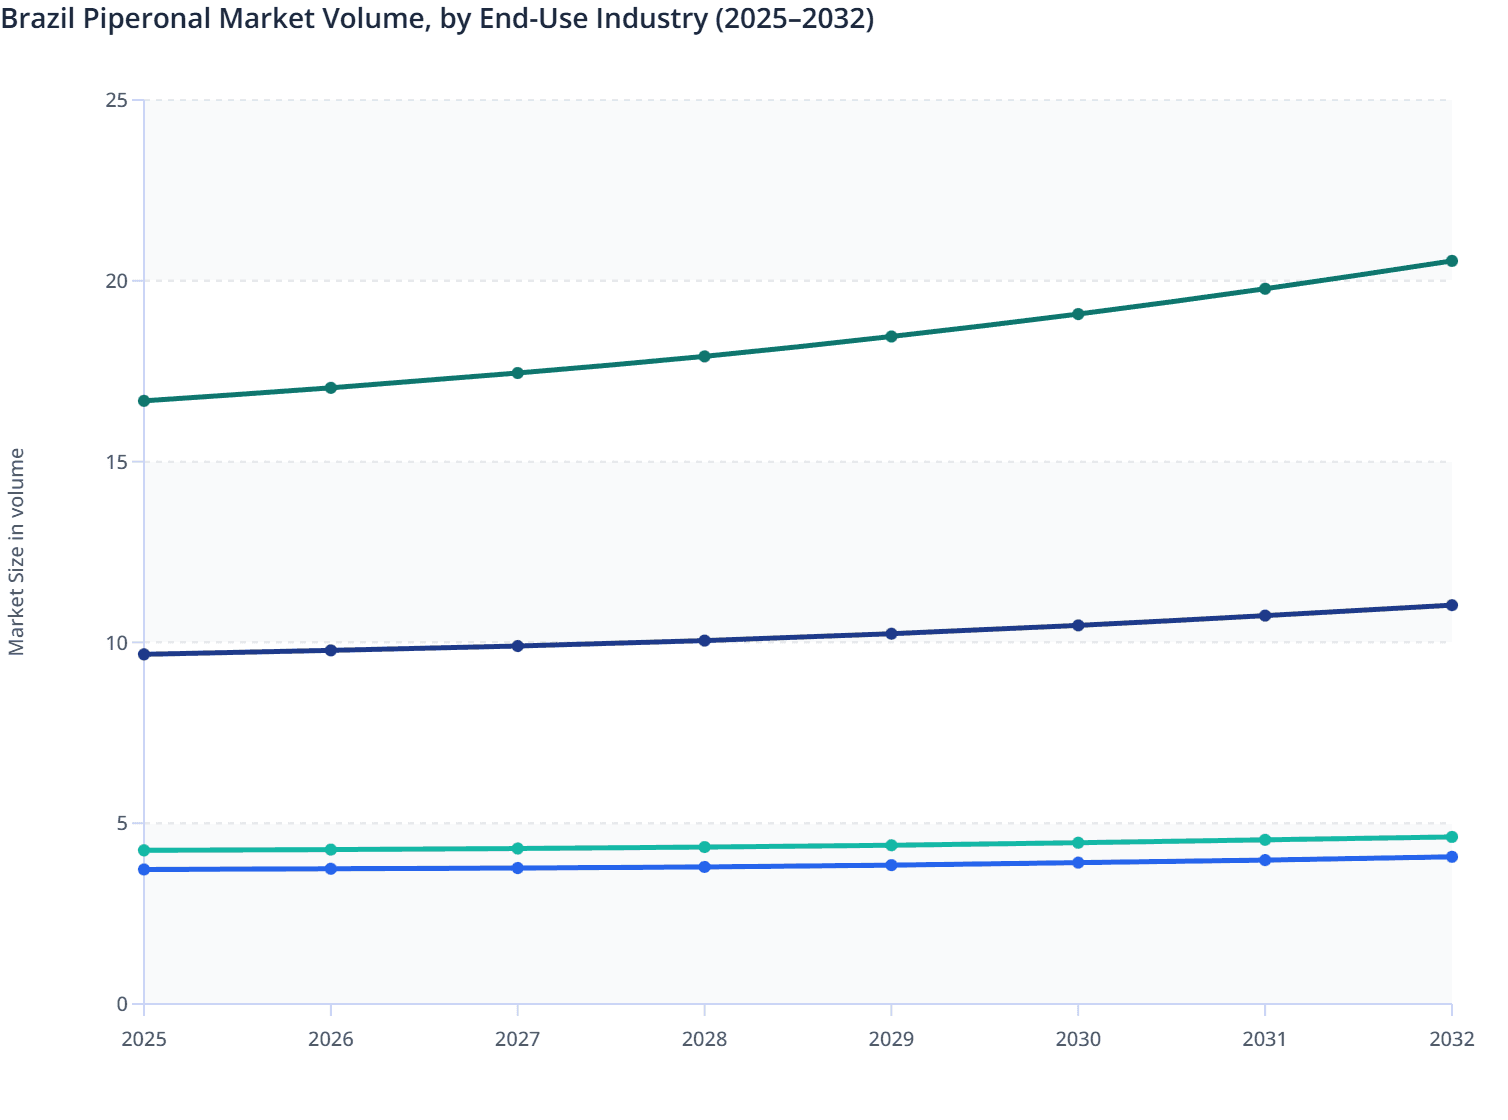Click the 2026 marker on the bright blue series
This screenshot has height=1120, width=1508.
(x=330, y=869)
